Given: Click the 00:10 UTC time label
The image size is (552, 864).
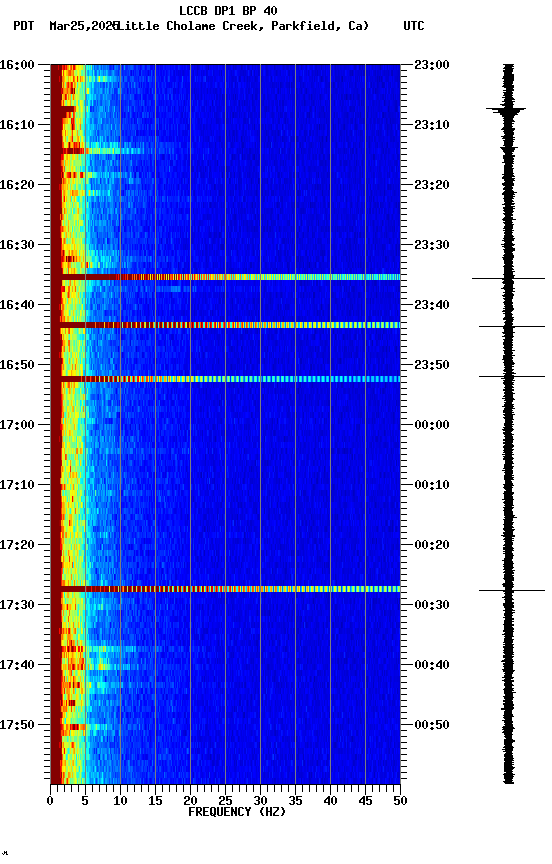Looking at the screenshot, I should click(x=432, y=485).
